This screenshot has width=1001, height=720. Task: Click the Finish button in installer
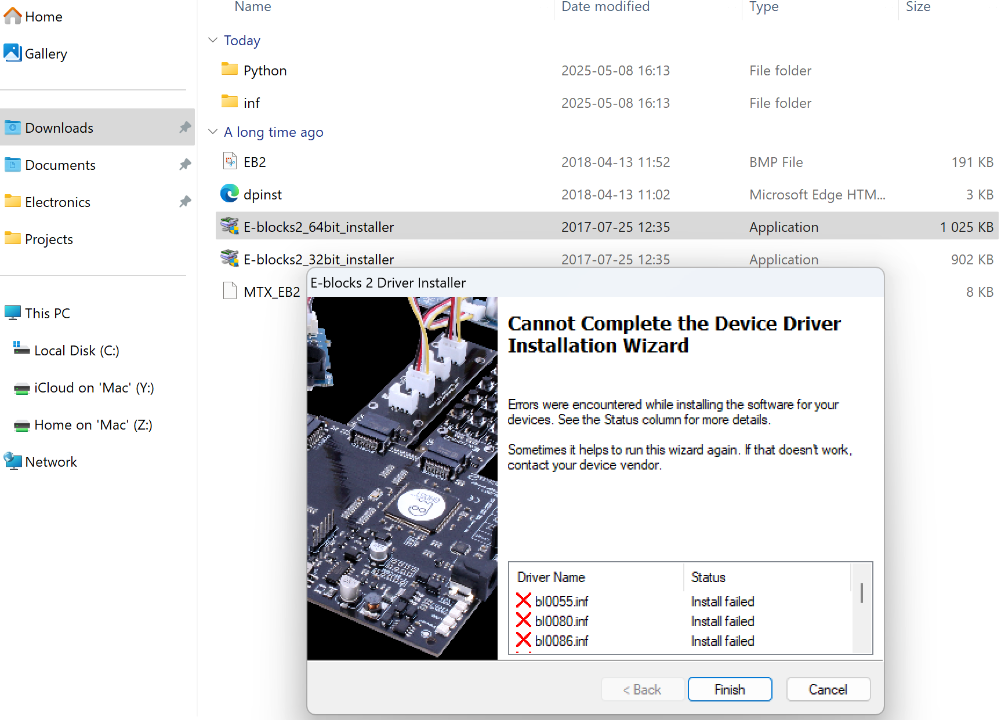pos(730,689)
